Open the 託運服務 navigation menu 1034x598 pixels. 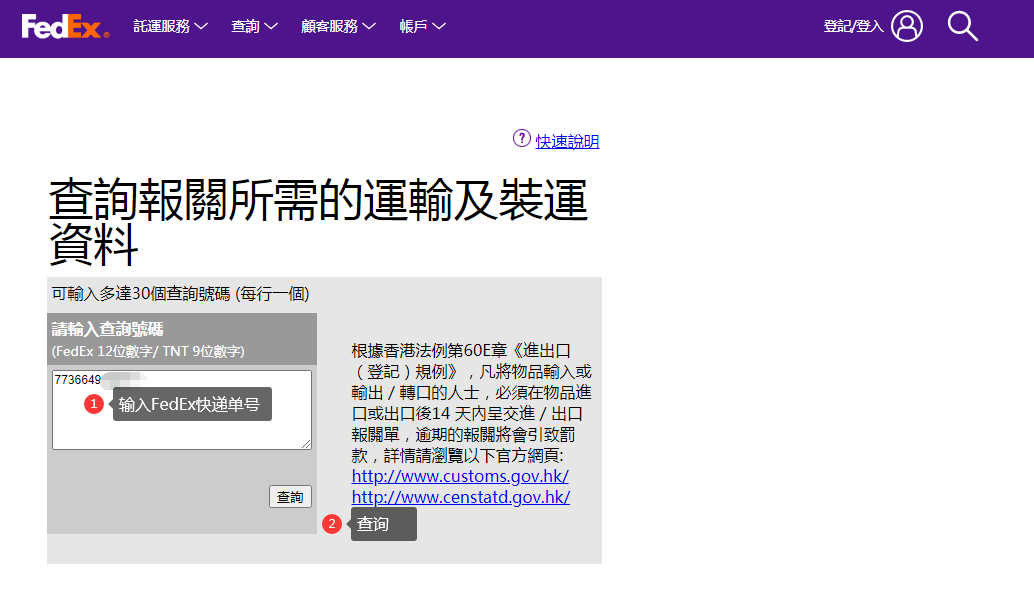coord(170,27)
